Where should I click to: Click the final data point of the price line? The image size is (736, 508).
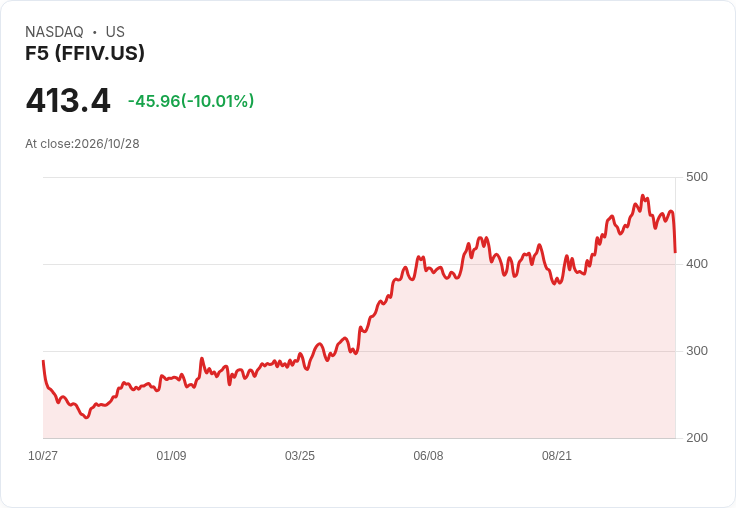pos(675,252)
